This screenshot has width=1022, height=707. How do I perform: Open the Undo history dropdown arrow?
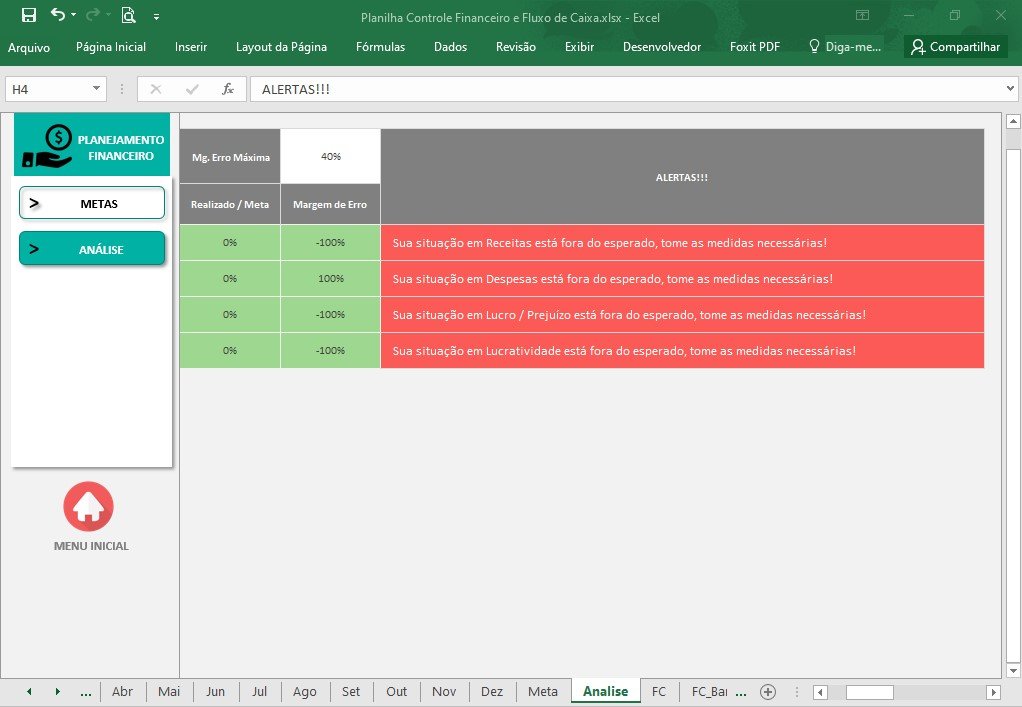tap(74, 15)
